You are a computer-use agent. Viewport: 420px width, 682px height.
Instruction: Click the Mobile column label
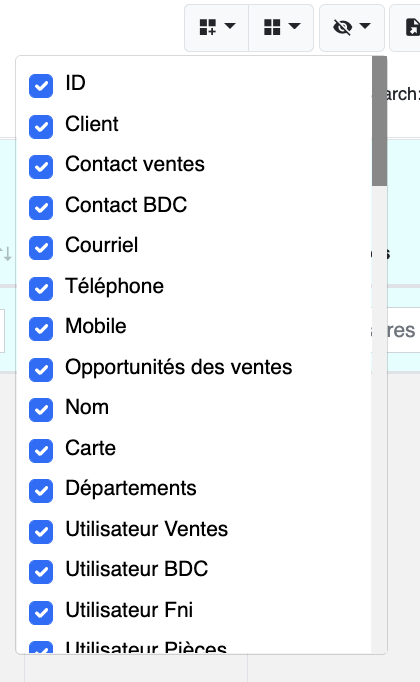pyautogui.click(x=96, y=326)
